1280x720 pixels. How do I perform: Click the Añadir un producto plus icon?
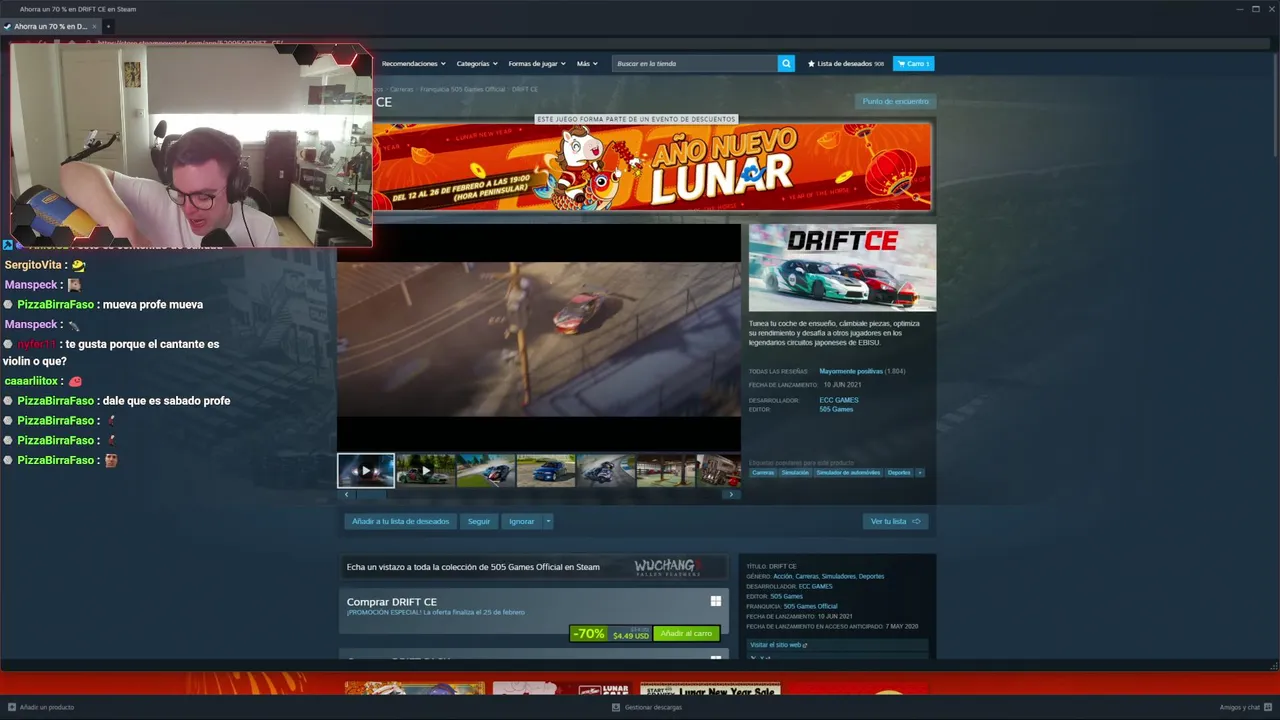pos(12,707)
